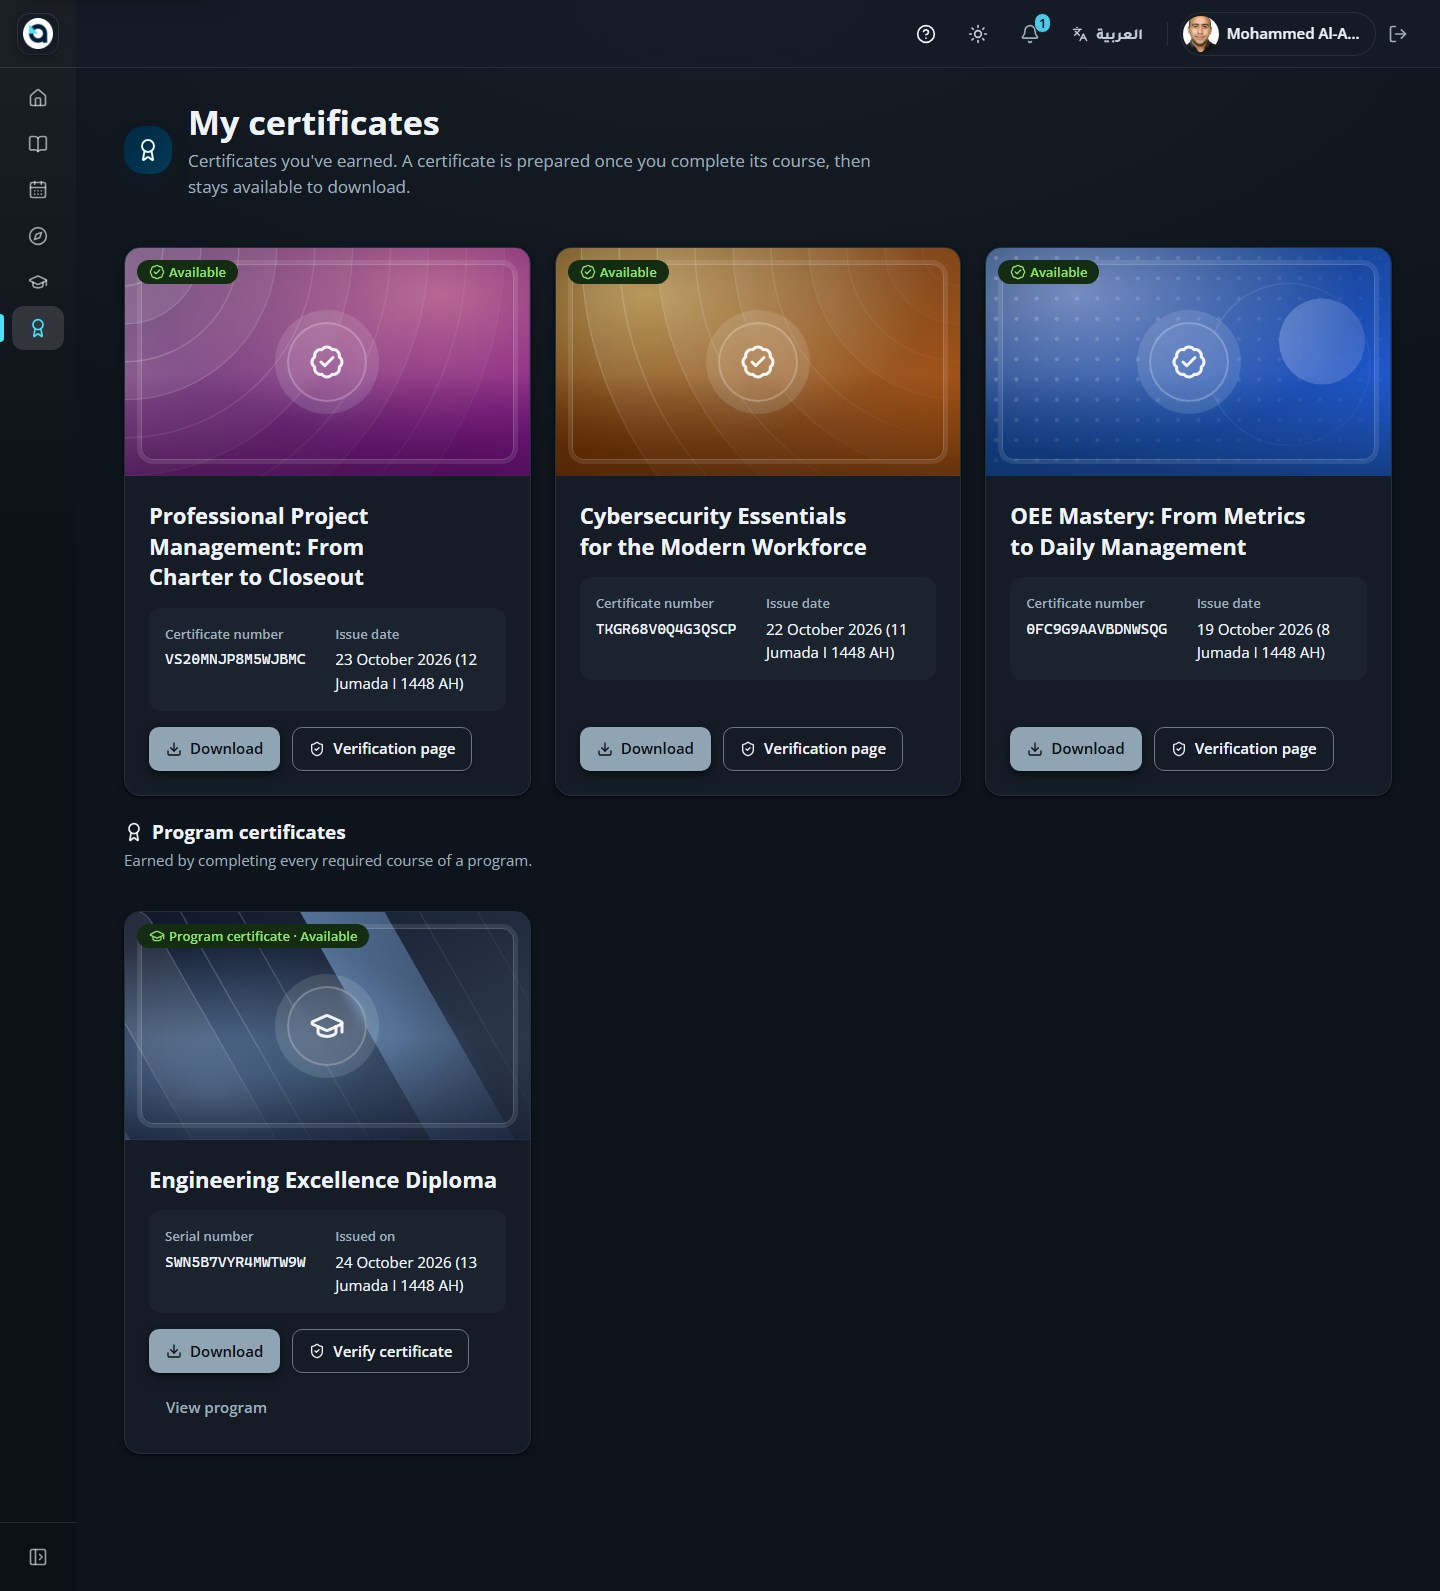The image size is (1440, 1591).
Task: Switch language to العربية
Action: pyautogui.click(x=1107, y=34)
